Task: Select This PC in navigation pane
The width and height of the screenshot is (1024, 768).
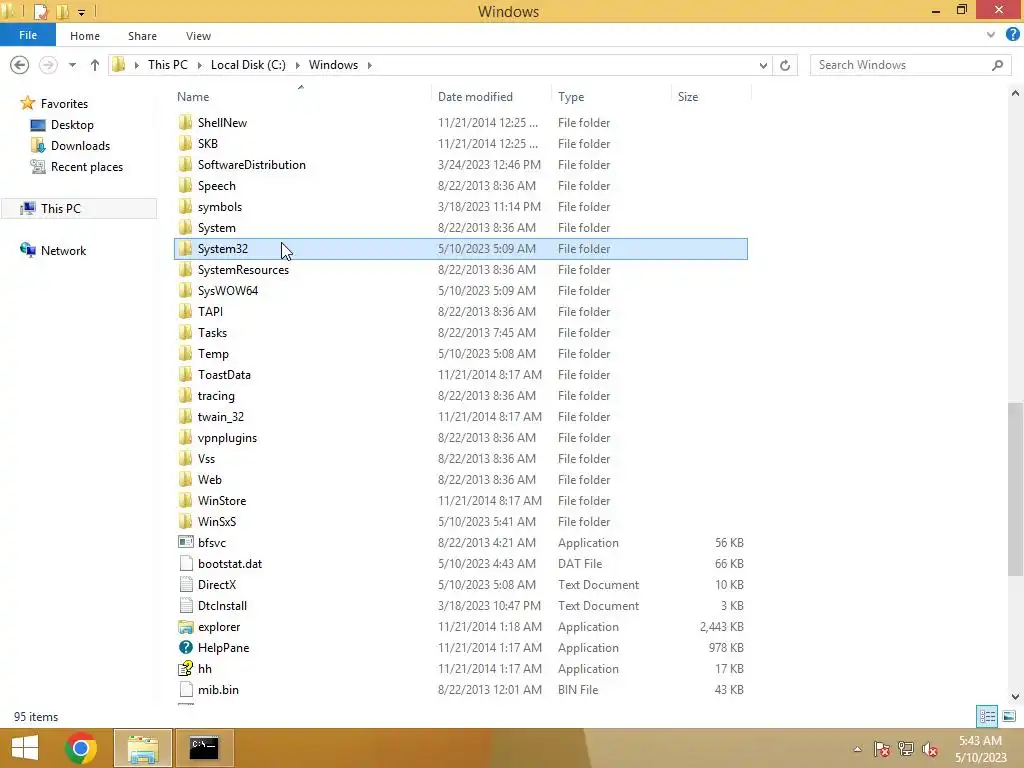Action: 61,208
